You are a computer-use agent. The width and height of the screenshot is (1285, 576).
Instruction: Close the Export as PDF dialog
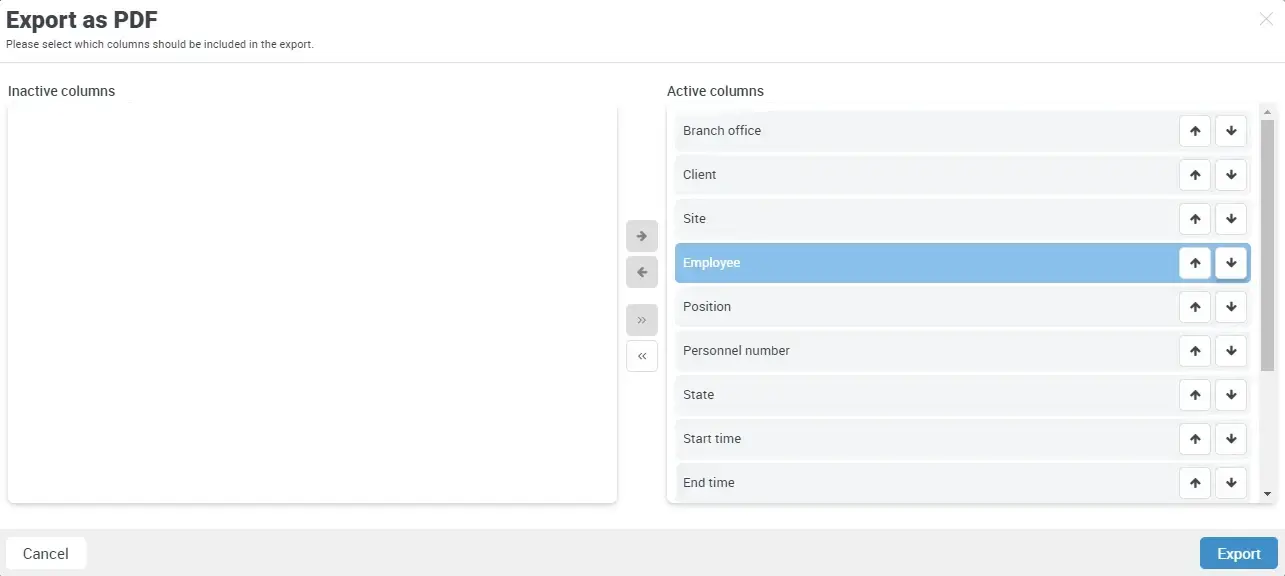coord(1264,19)
